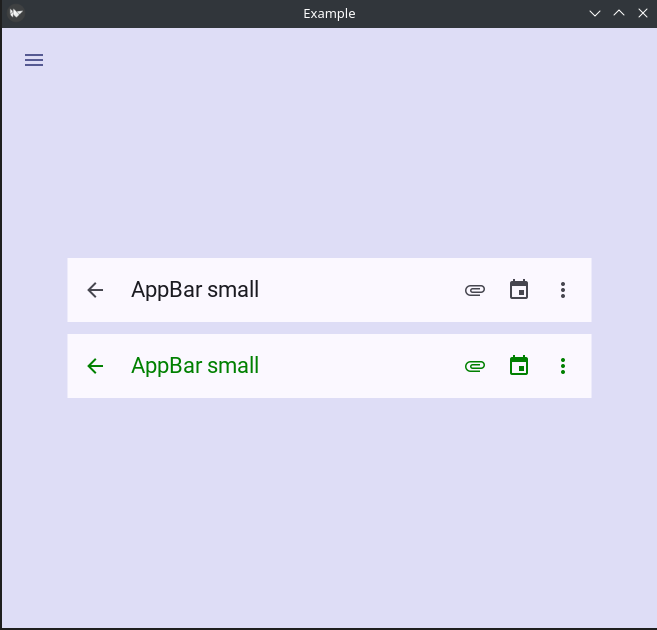This screenshot has height=630, width=657.
Task: Expand the green three-dot overflow menu
Action: point(563,366)
